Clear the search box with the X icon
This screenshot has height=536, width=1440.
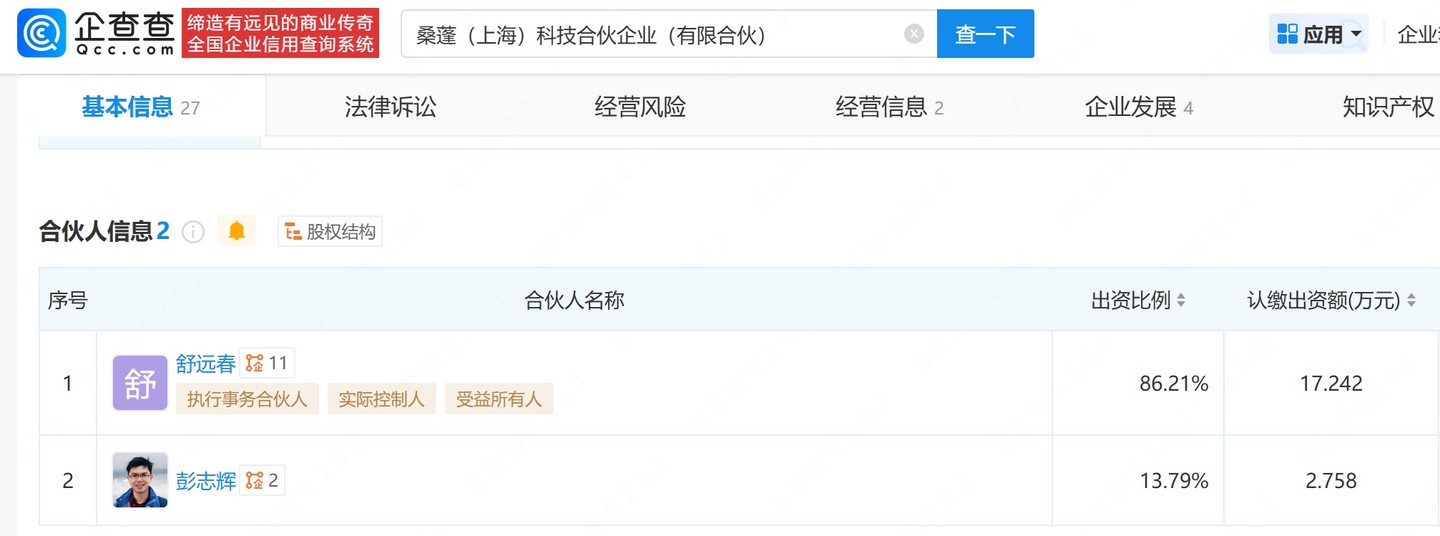[x=914, y=34]
